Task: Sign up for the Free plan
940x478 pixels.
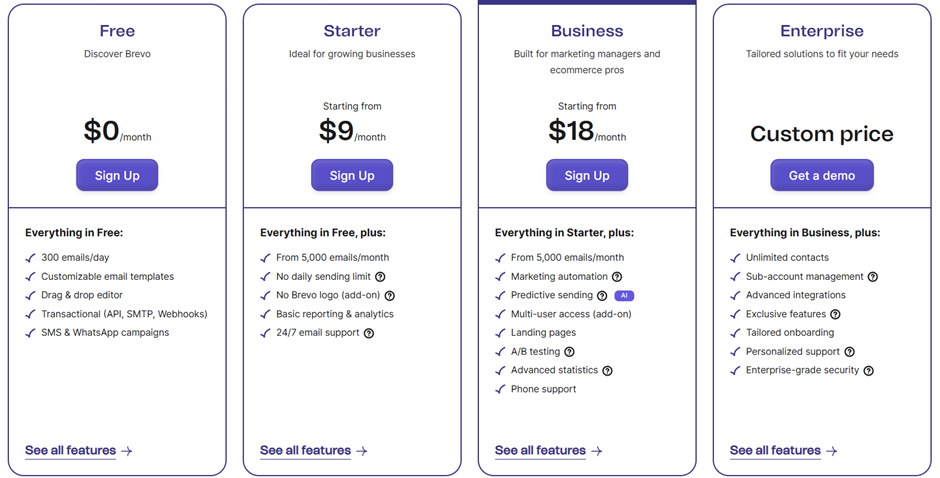Action: (x=117, y=175)
